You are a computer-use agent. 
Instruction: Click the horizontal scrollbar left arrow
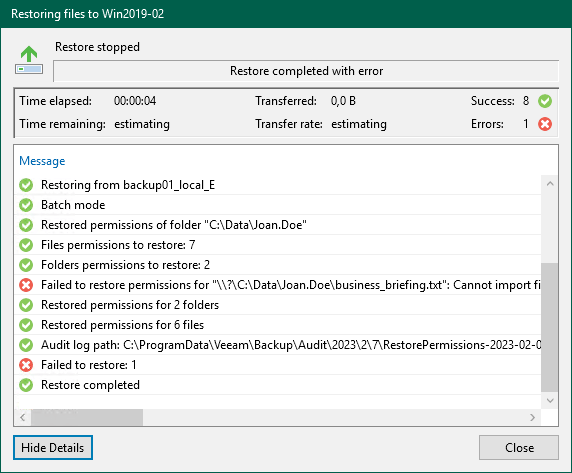click(x=23, y=417)
